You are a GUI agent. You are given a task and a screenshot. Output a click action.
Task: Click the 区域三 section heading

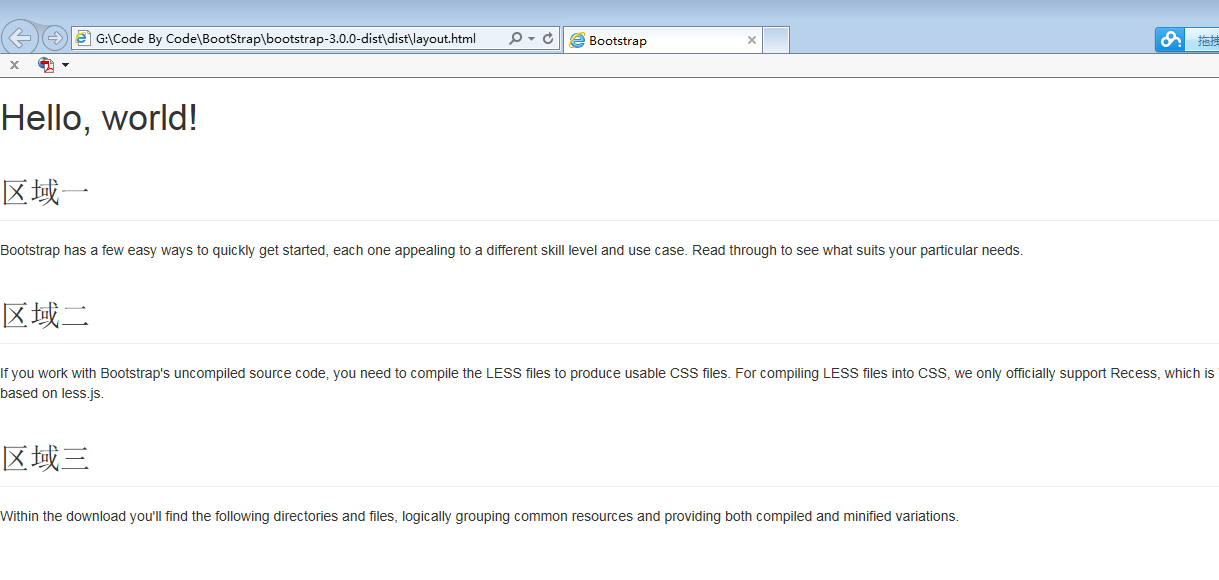pyautogui.click(x=46, y=459)
